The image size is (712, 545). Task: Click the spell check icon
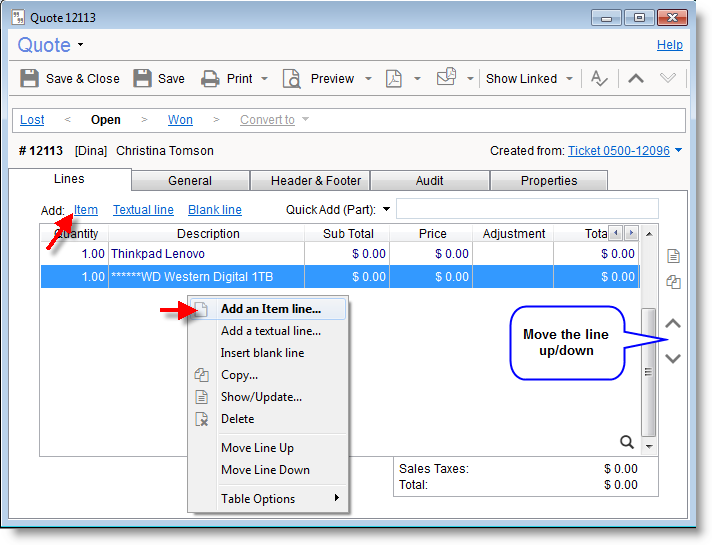tap(599, 79)
